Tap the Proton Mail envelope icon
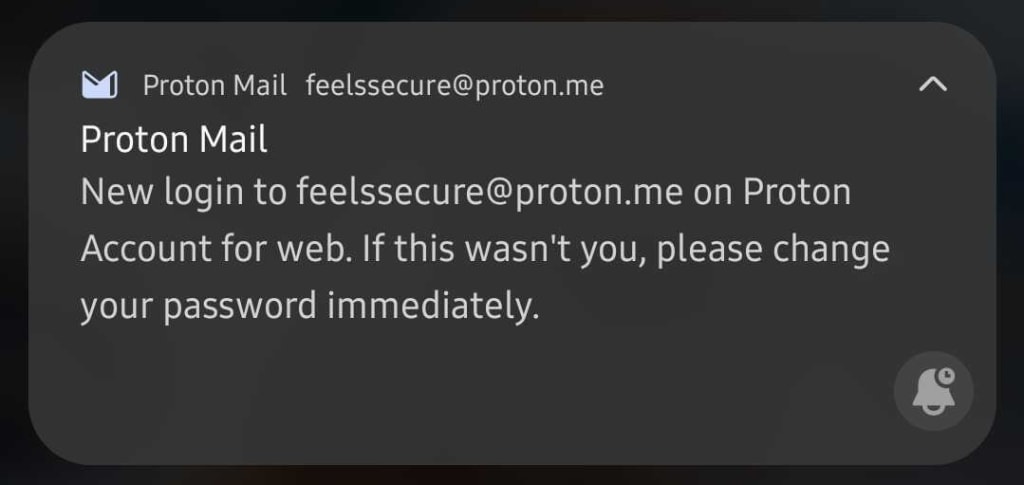The image size is (1024, 485). pos(99,85)
